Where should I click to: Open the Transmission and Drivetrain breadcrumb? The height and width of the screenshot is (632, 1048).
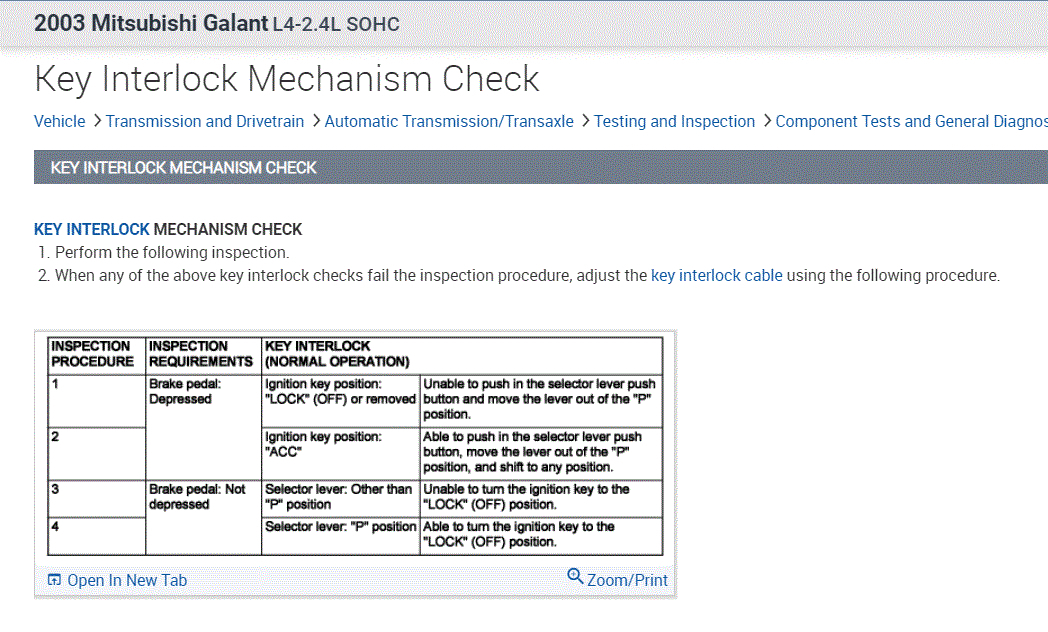205,121
